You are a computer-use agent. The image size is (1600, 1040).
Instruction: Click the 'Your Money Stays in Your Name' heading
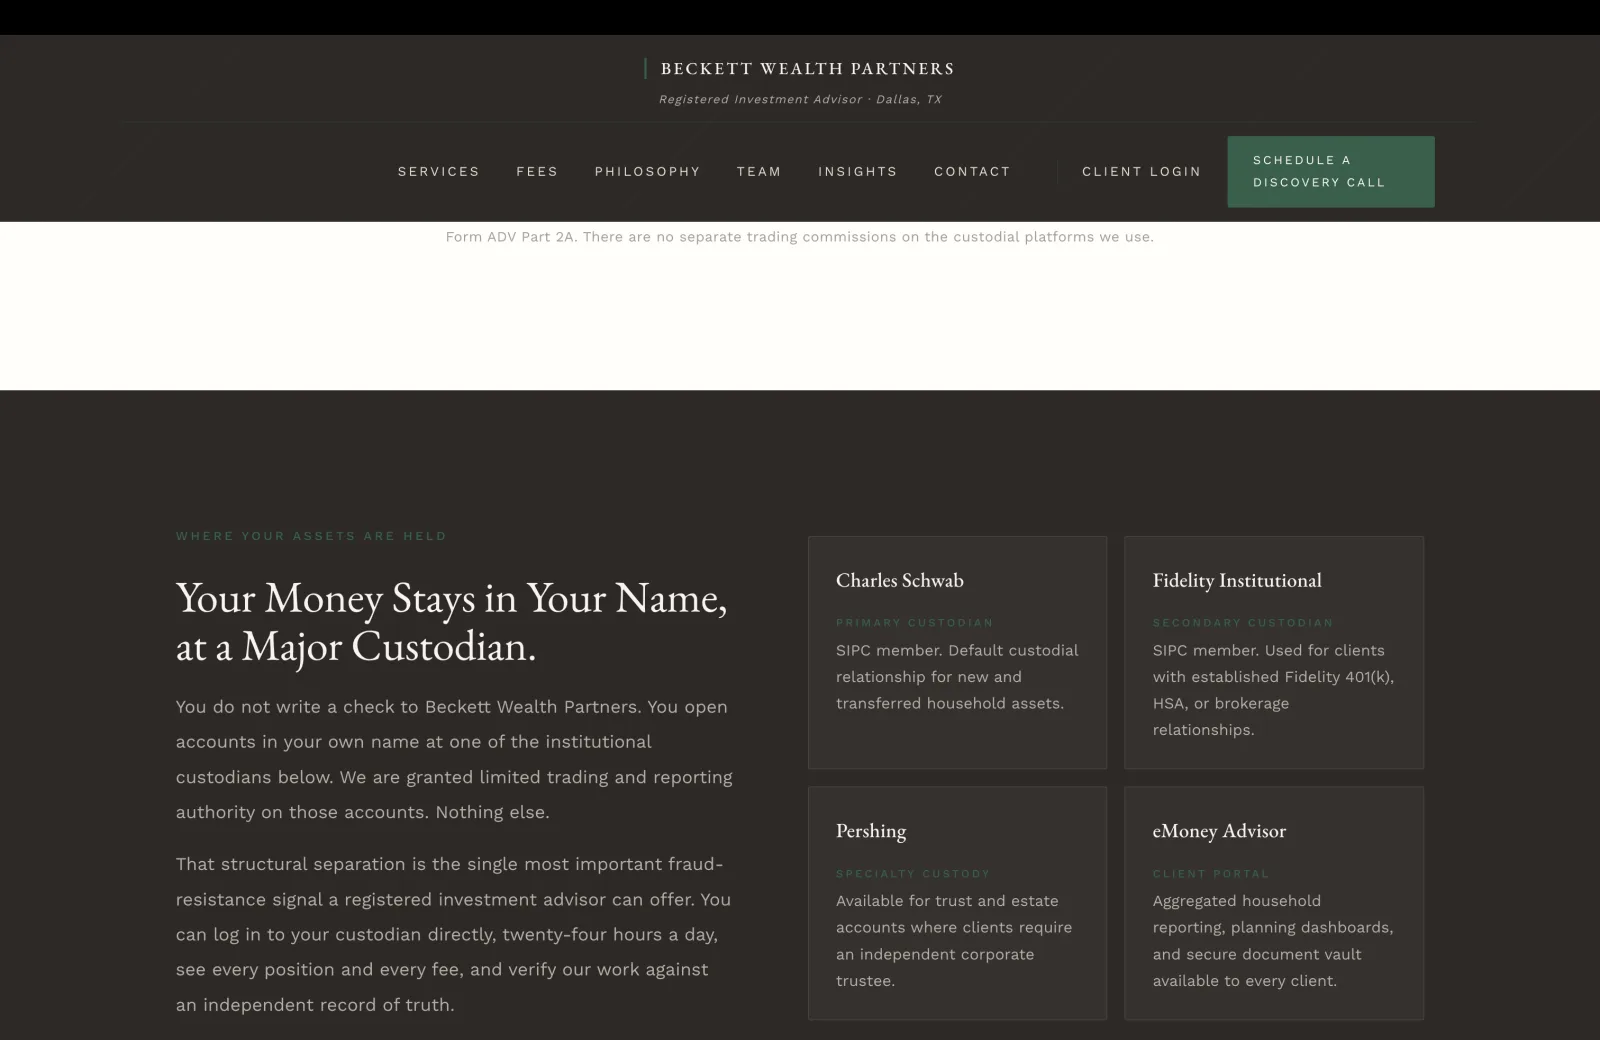(x=452, y=622)
